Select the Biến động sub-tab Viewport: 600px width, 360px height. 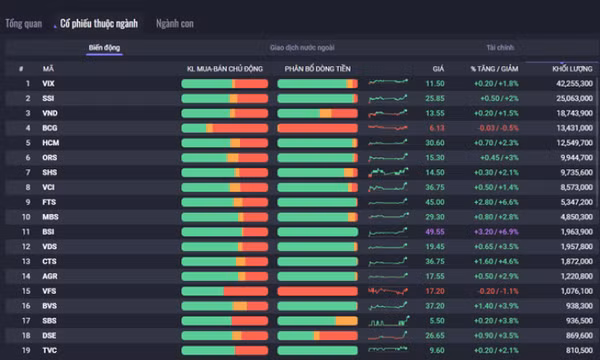click(x=104, y=48)
